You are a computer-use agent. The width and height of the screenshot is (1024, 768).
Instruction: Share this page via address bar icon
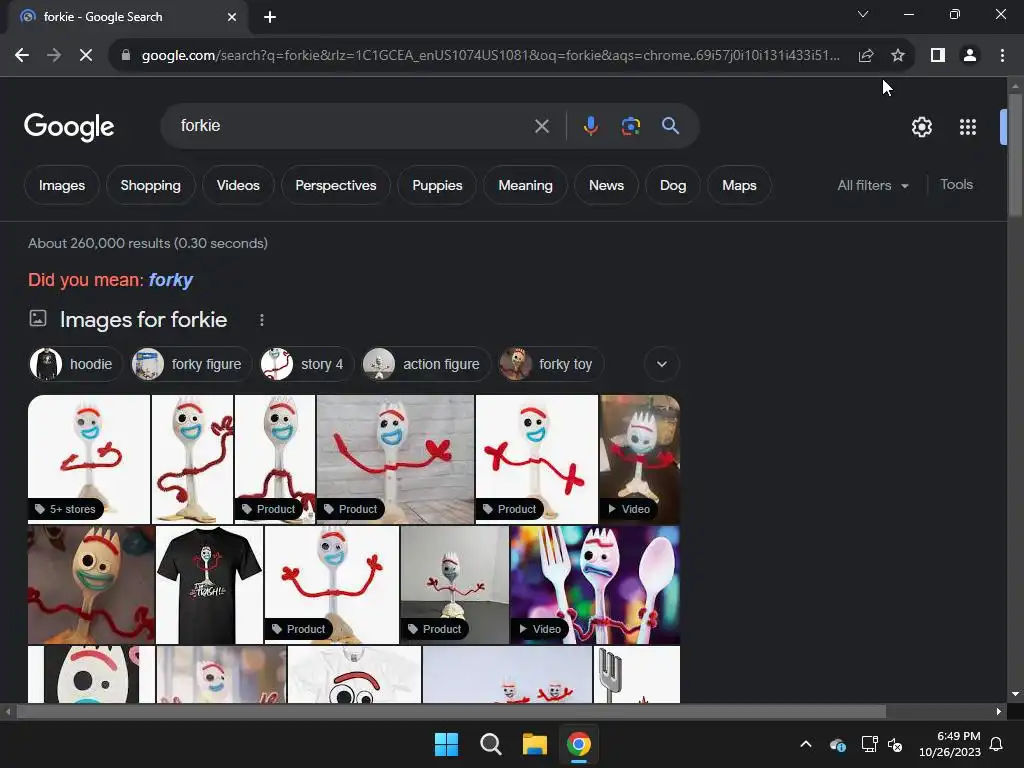(866, 56)
